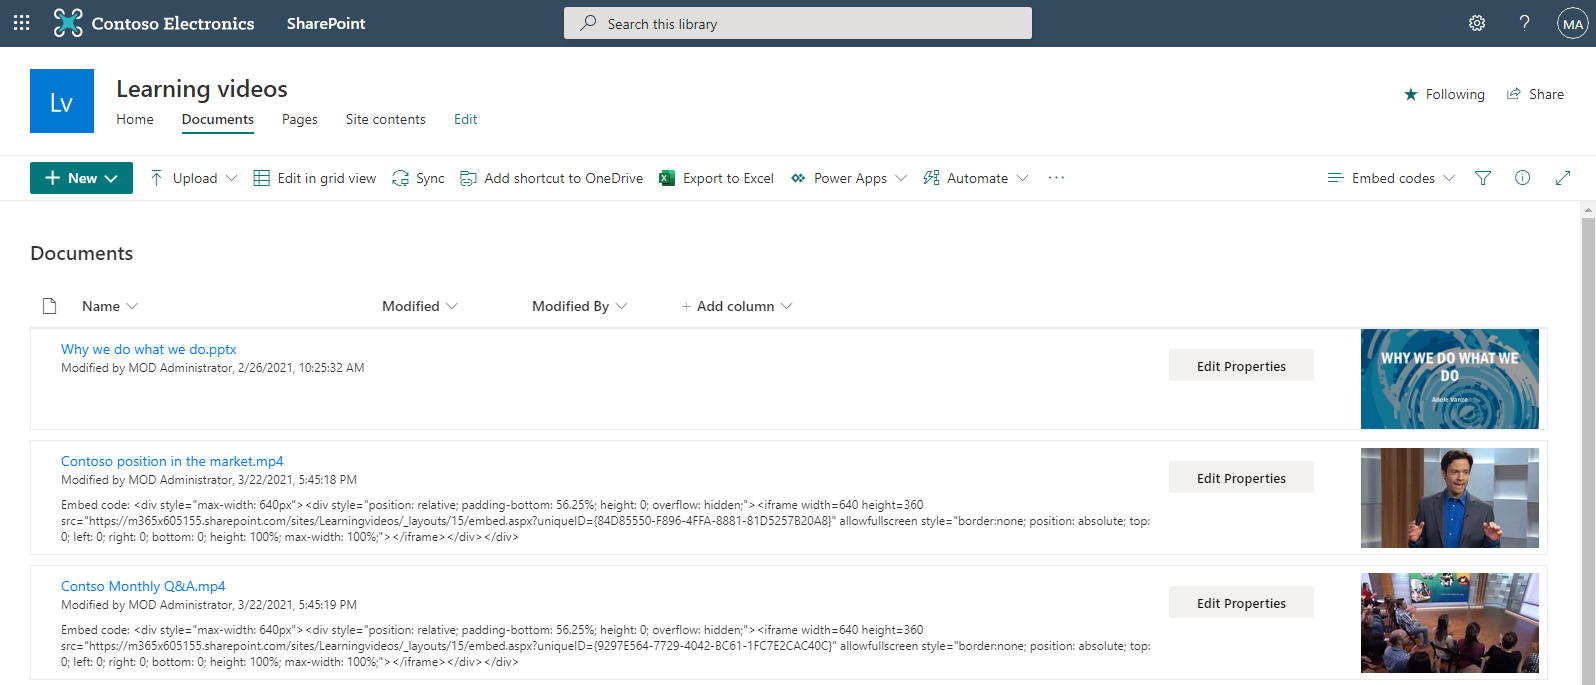The height and width of the screenshot is (685, 1596).
Task: Click the SharePoint header link
Action: pos(326,23)
